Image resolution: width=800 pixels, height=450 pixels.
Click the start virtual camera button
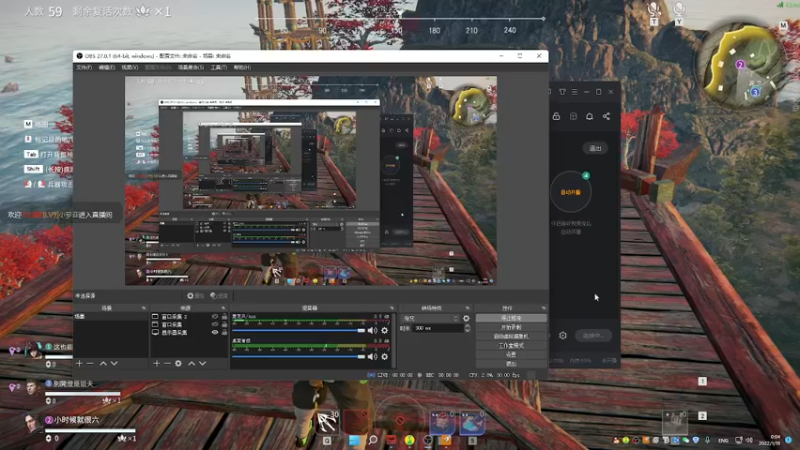511,336
